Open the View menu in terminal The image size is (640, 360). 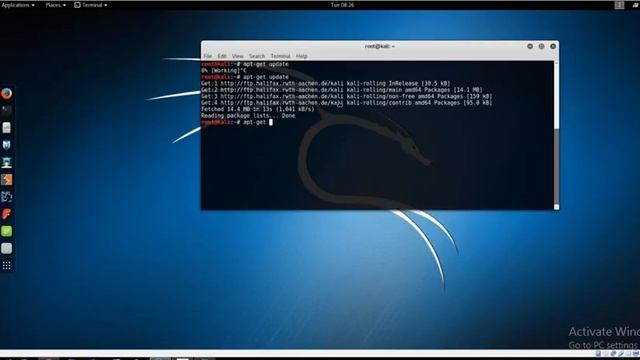pyautogui.click(x=238, y=56)
